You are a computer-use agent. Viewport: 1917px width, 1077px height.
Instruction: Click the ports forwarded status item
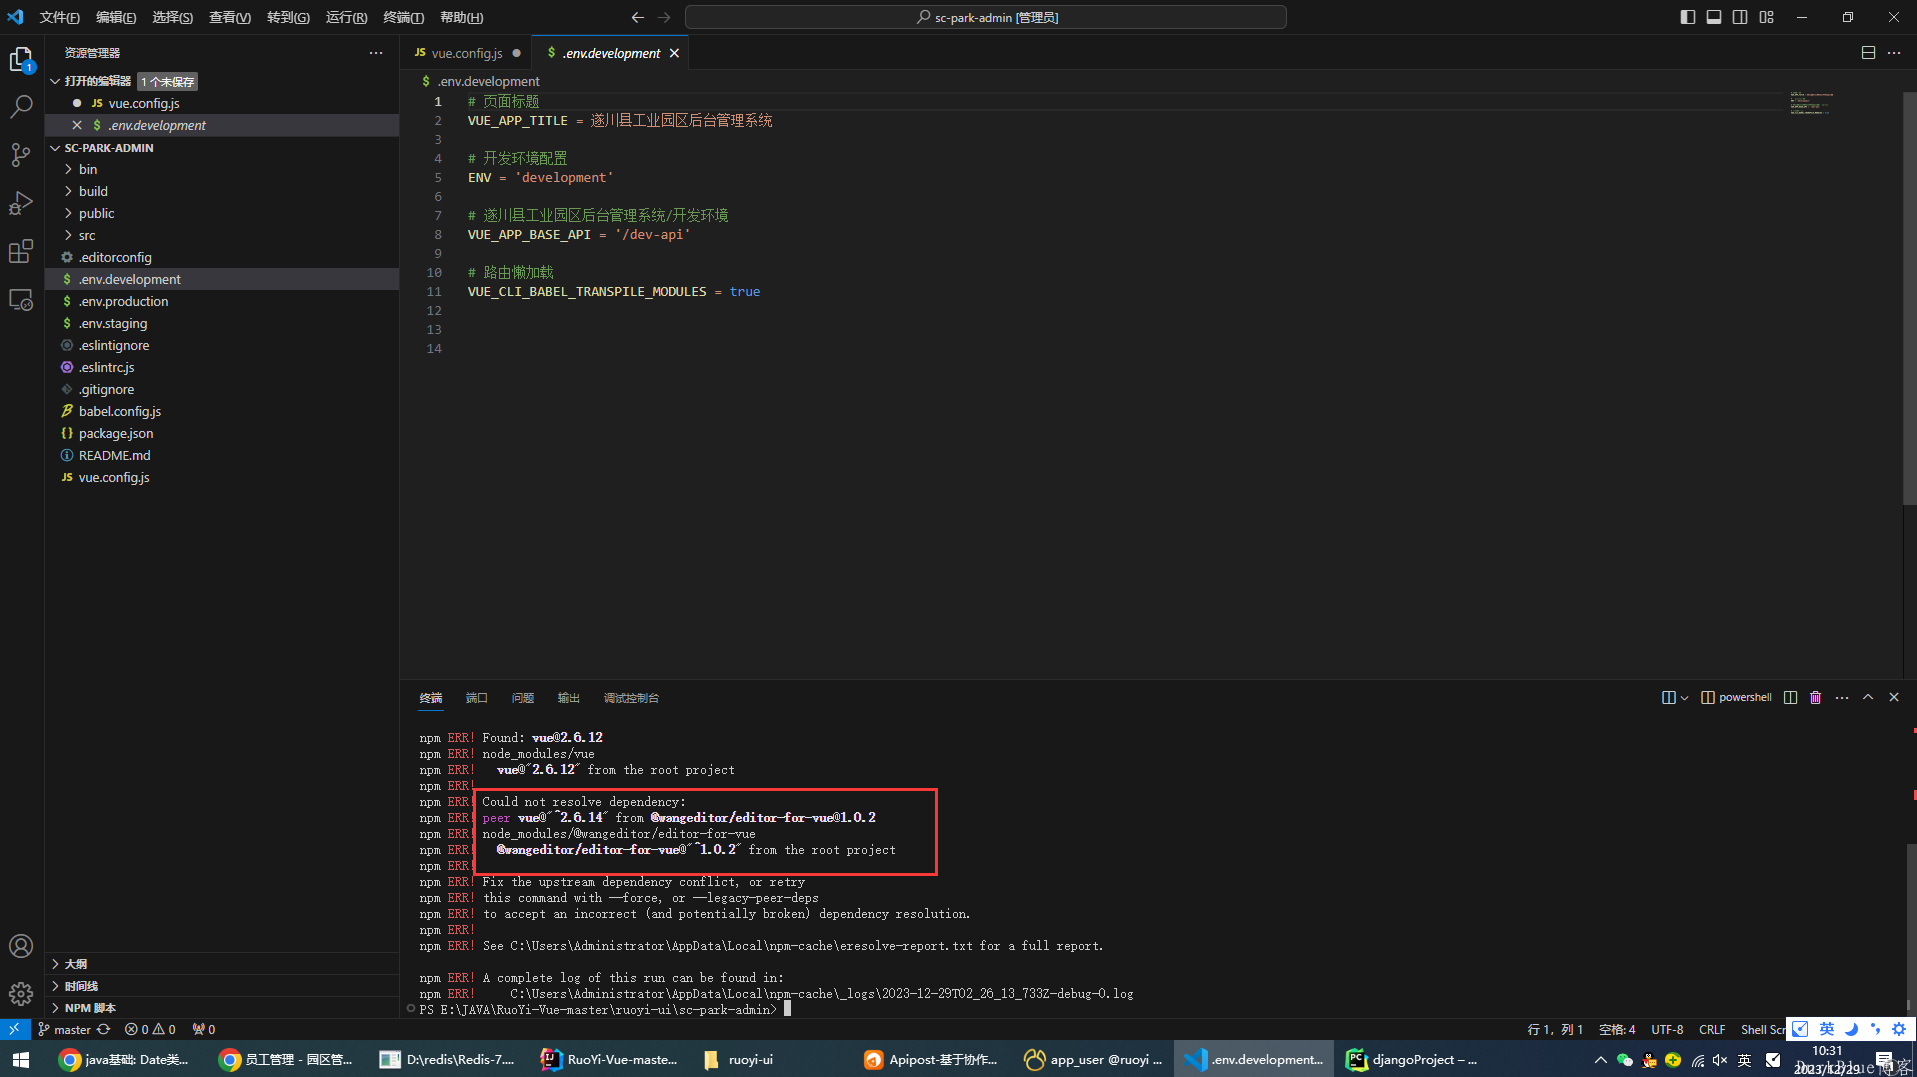[204, 1029]
